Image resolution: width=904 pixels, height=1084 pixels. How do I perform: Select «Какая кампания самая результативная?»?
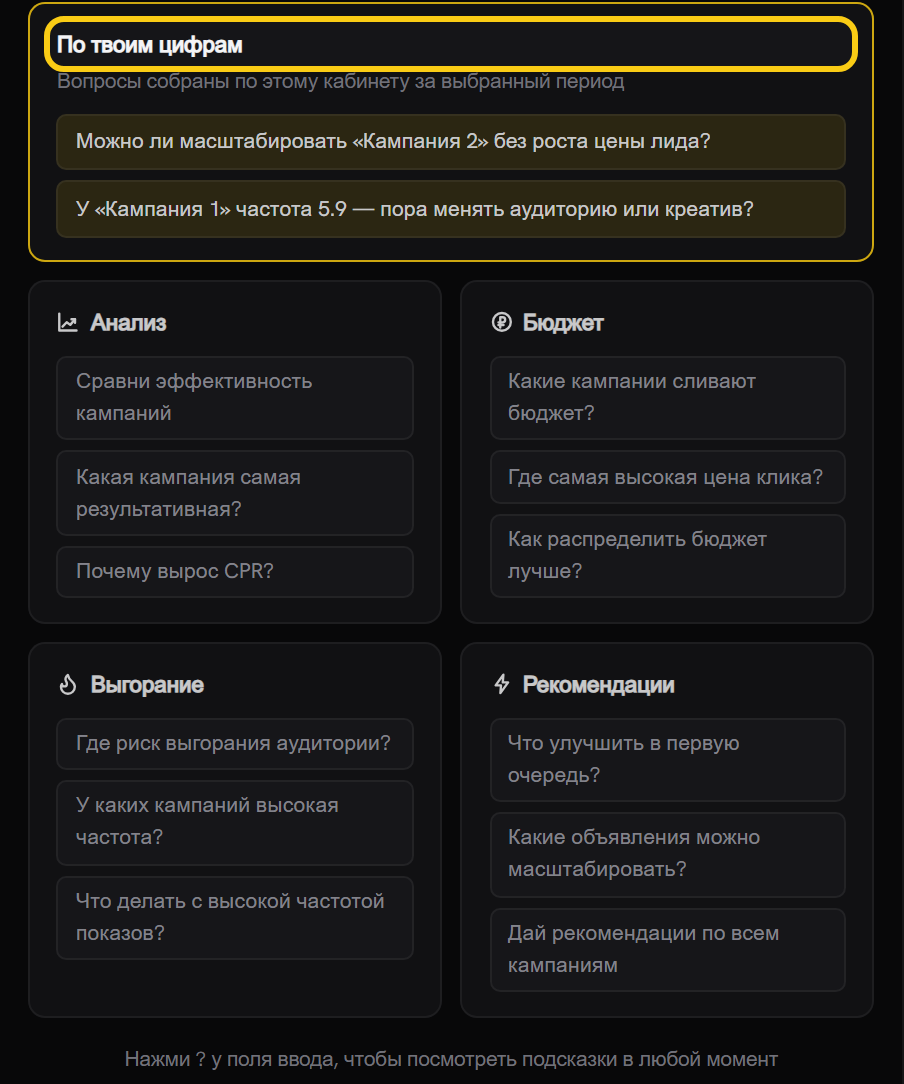[235, 493]
